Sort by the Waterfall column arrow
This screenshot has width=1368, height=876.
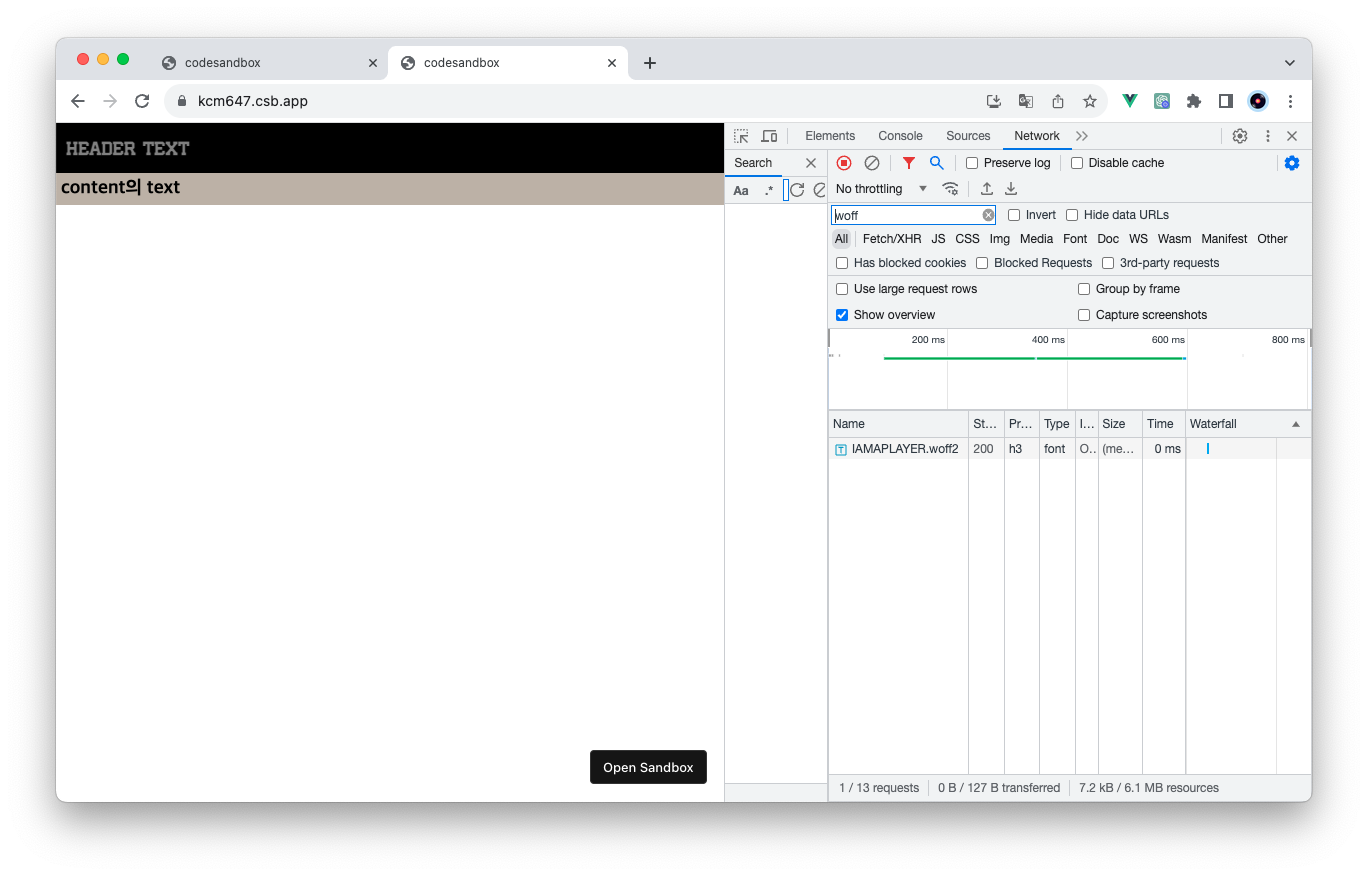pyautogui.click(x=1296, y=424)
